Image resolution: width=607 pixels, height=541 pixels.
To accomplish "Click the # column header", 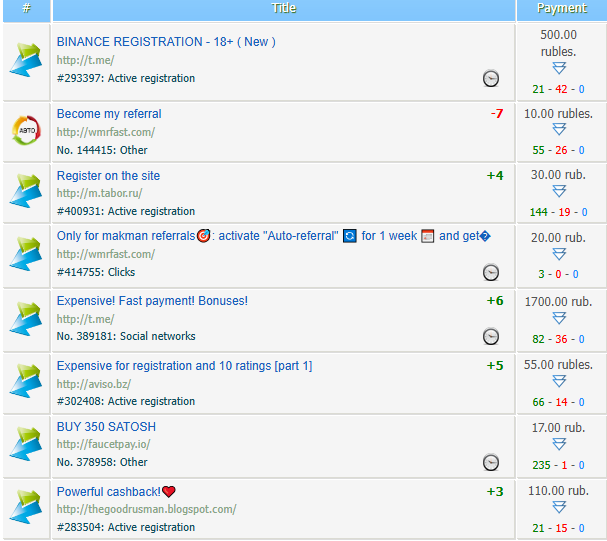I will (26, 9).
